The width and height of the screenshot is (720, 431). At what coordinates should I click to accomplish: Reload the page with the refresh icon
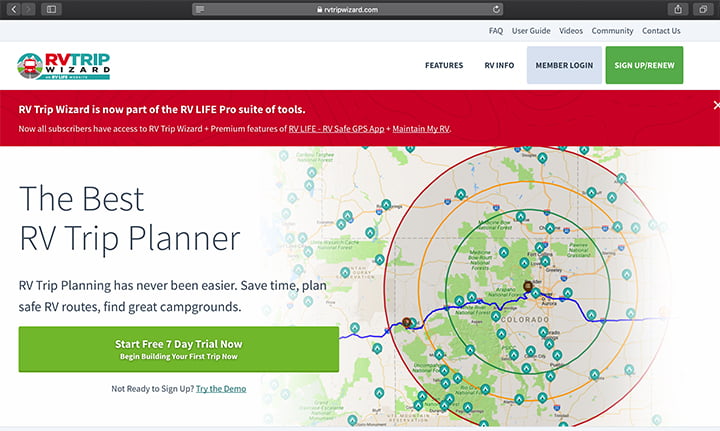[496, 10]
